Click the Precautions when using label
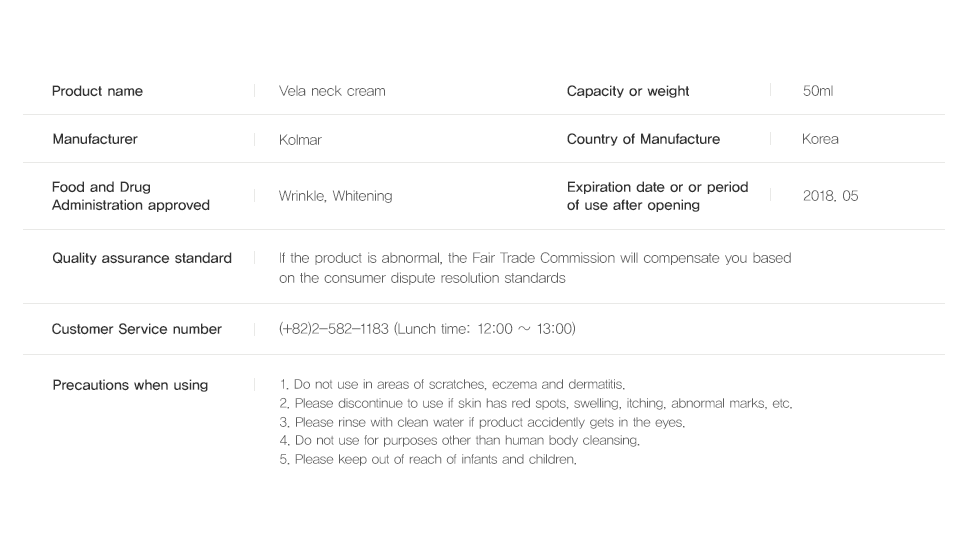 (130, 385)
